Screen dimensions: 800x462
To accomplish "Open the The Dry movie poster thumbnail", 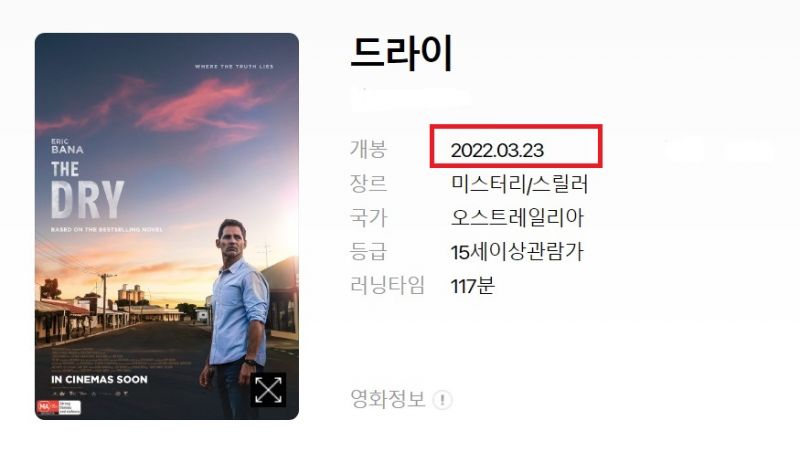I will [167, 226].
